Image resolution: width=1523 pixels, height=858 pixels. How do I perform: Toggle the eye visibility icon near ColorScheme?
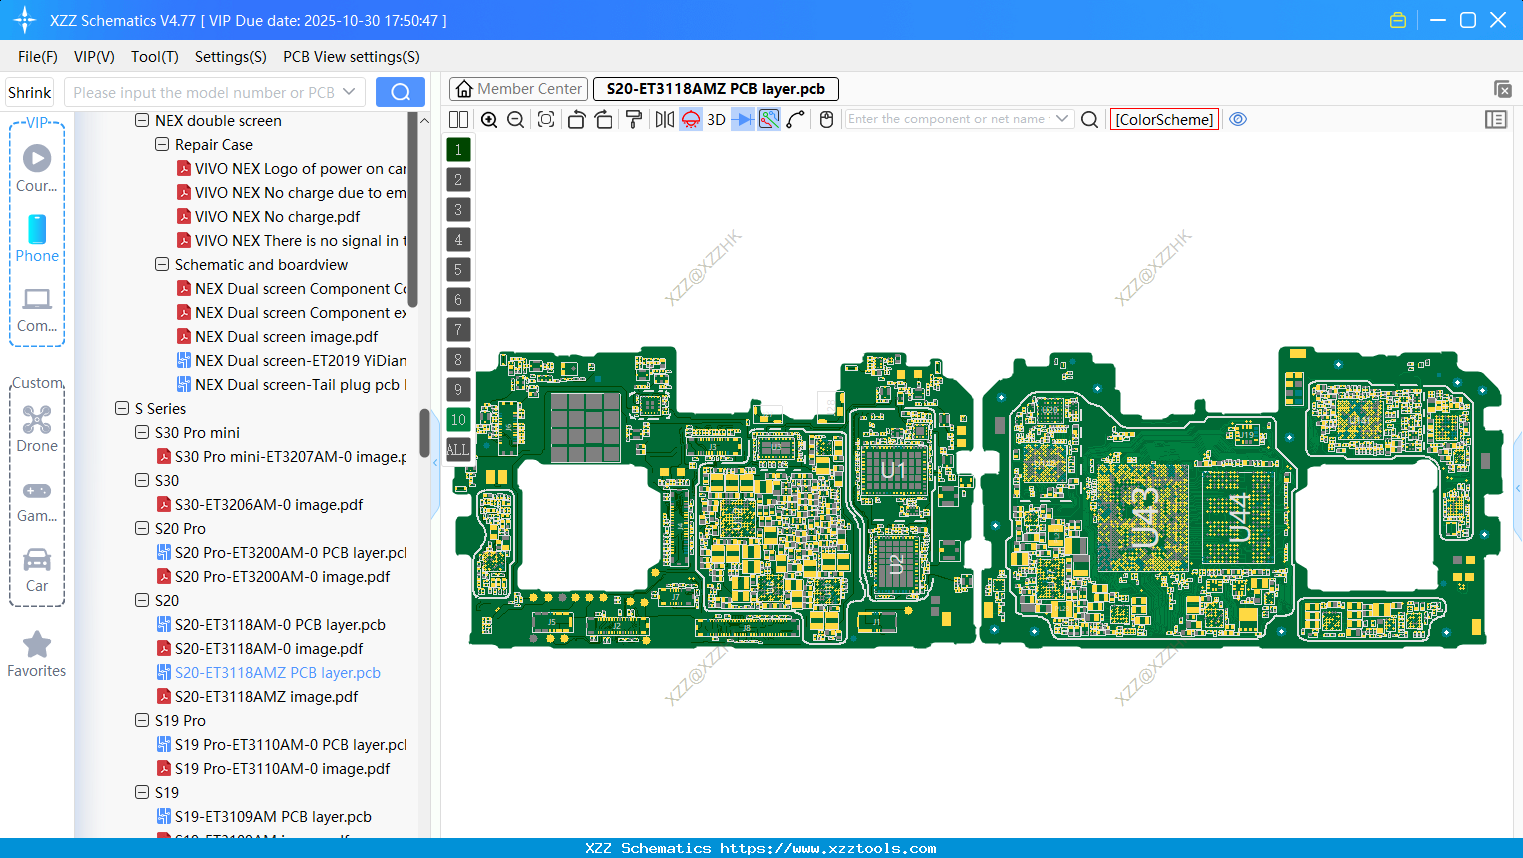(x=1238, y=119)
